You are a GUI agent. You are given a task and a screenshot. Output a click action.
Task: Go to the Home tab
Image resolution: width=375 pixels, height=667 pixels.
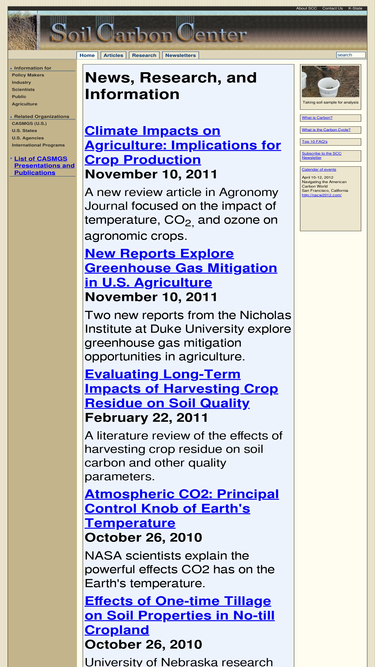click(87, 55)
